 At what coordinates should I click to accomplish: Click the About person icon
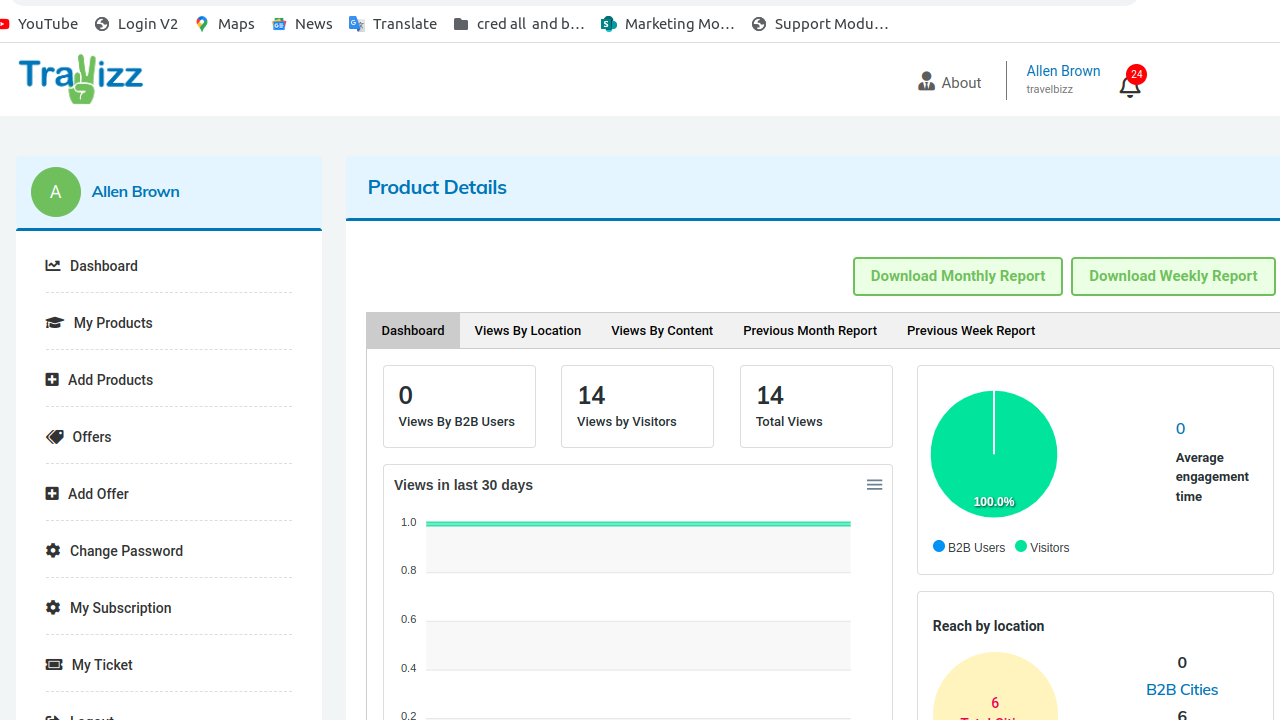coord(926,82)
